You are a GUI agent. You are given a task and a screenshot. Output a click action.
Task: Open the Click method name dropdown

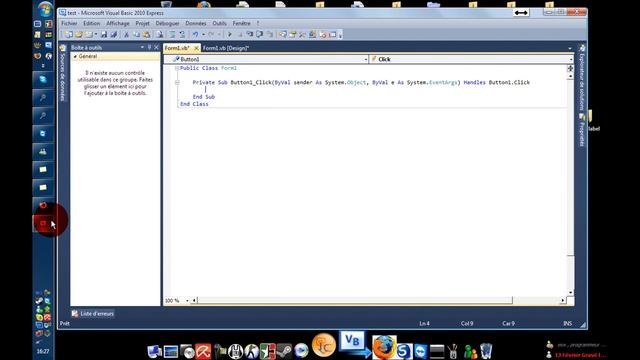point(571,59)
